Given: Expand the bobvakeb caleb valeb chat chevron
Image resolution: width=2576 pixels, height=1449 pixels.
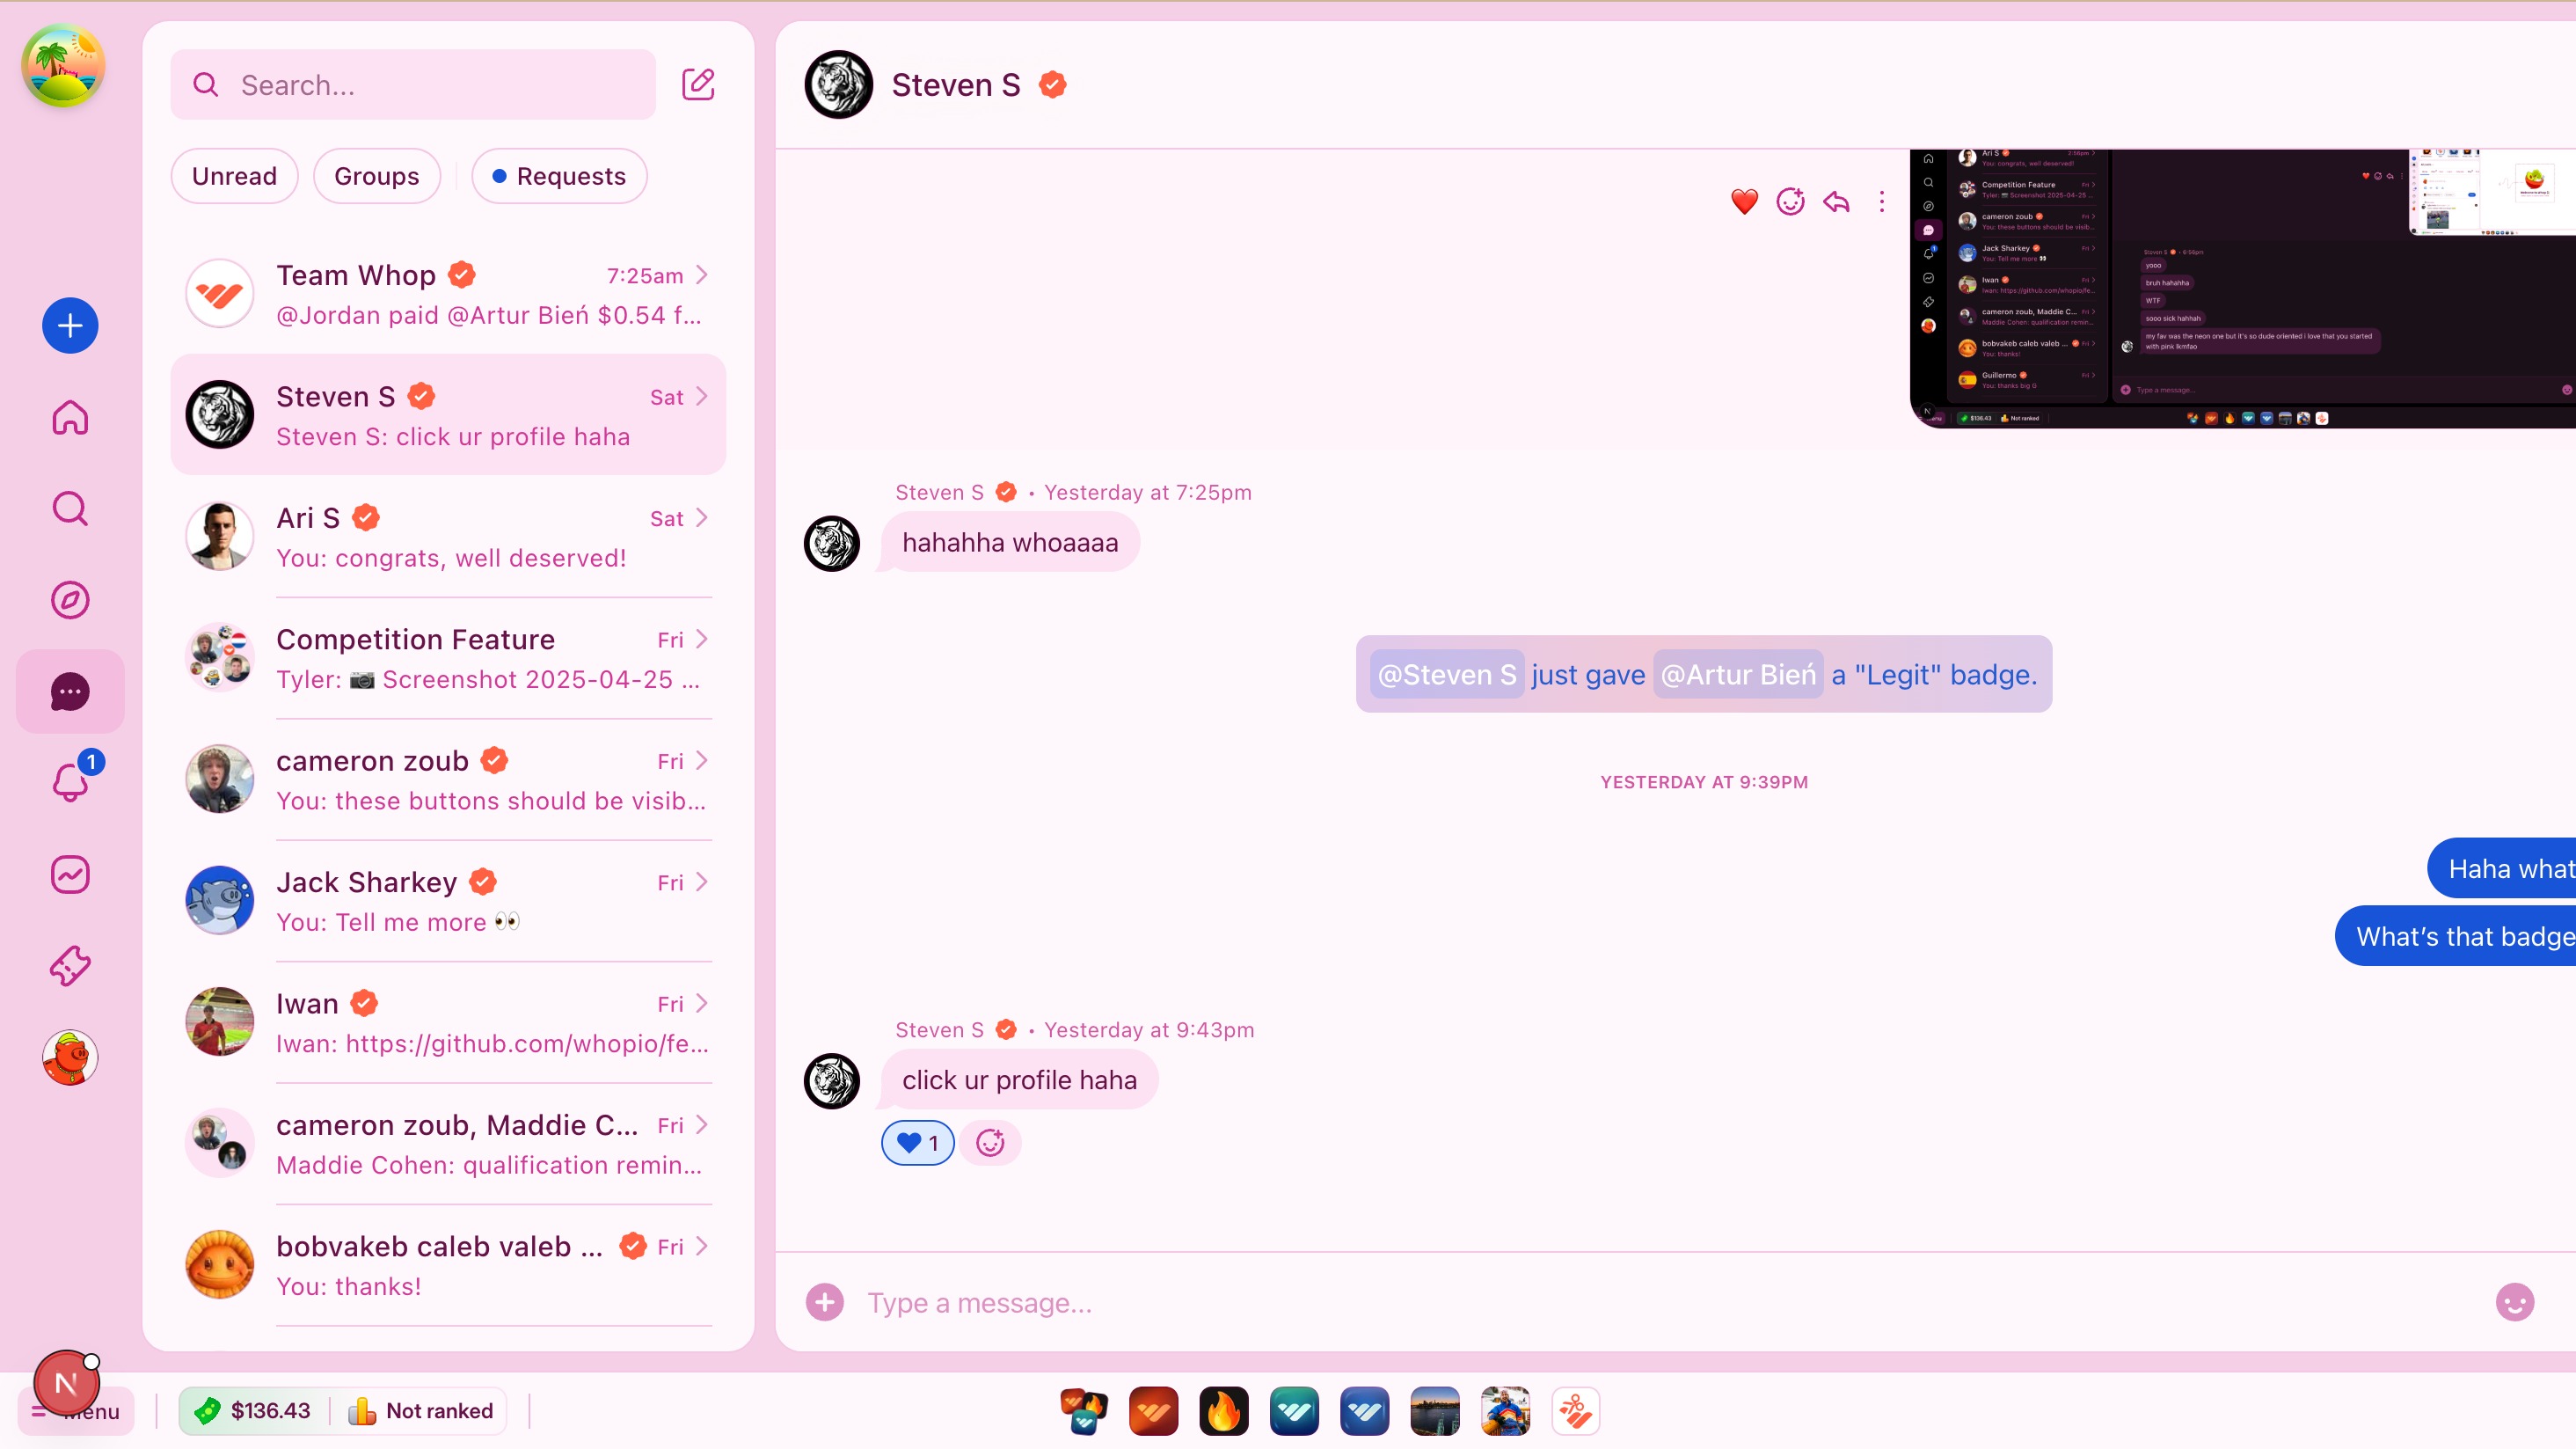Looking at the screenshot, I should click(702, 1246).
